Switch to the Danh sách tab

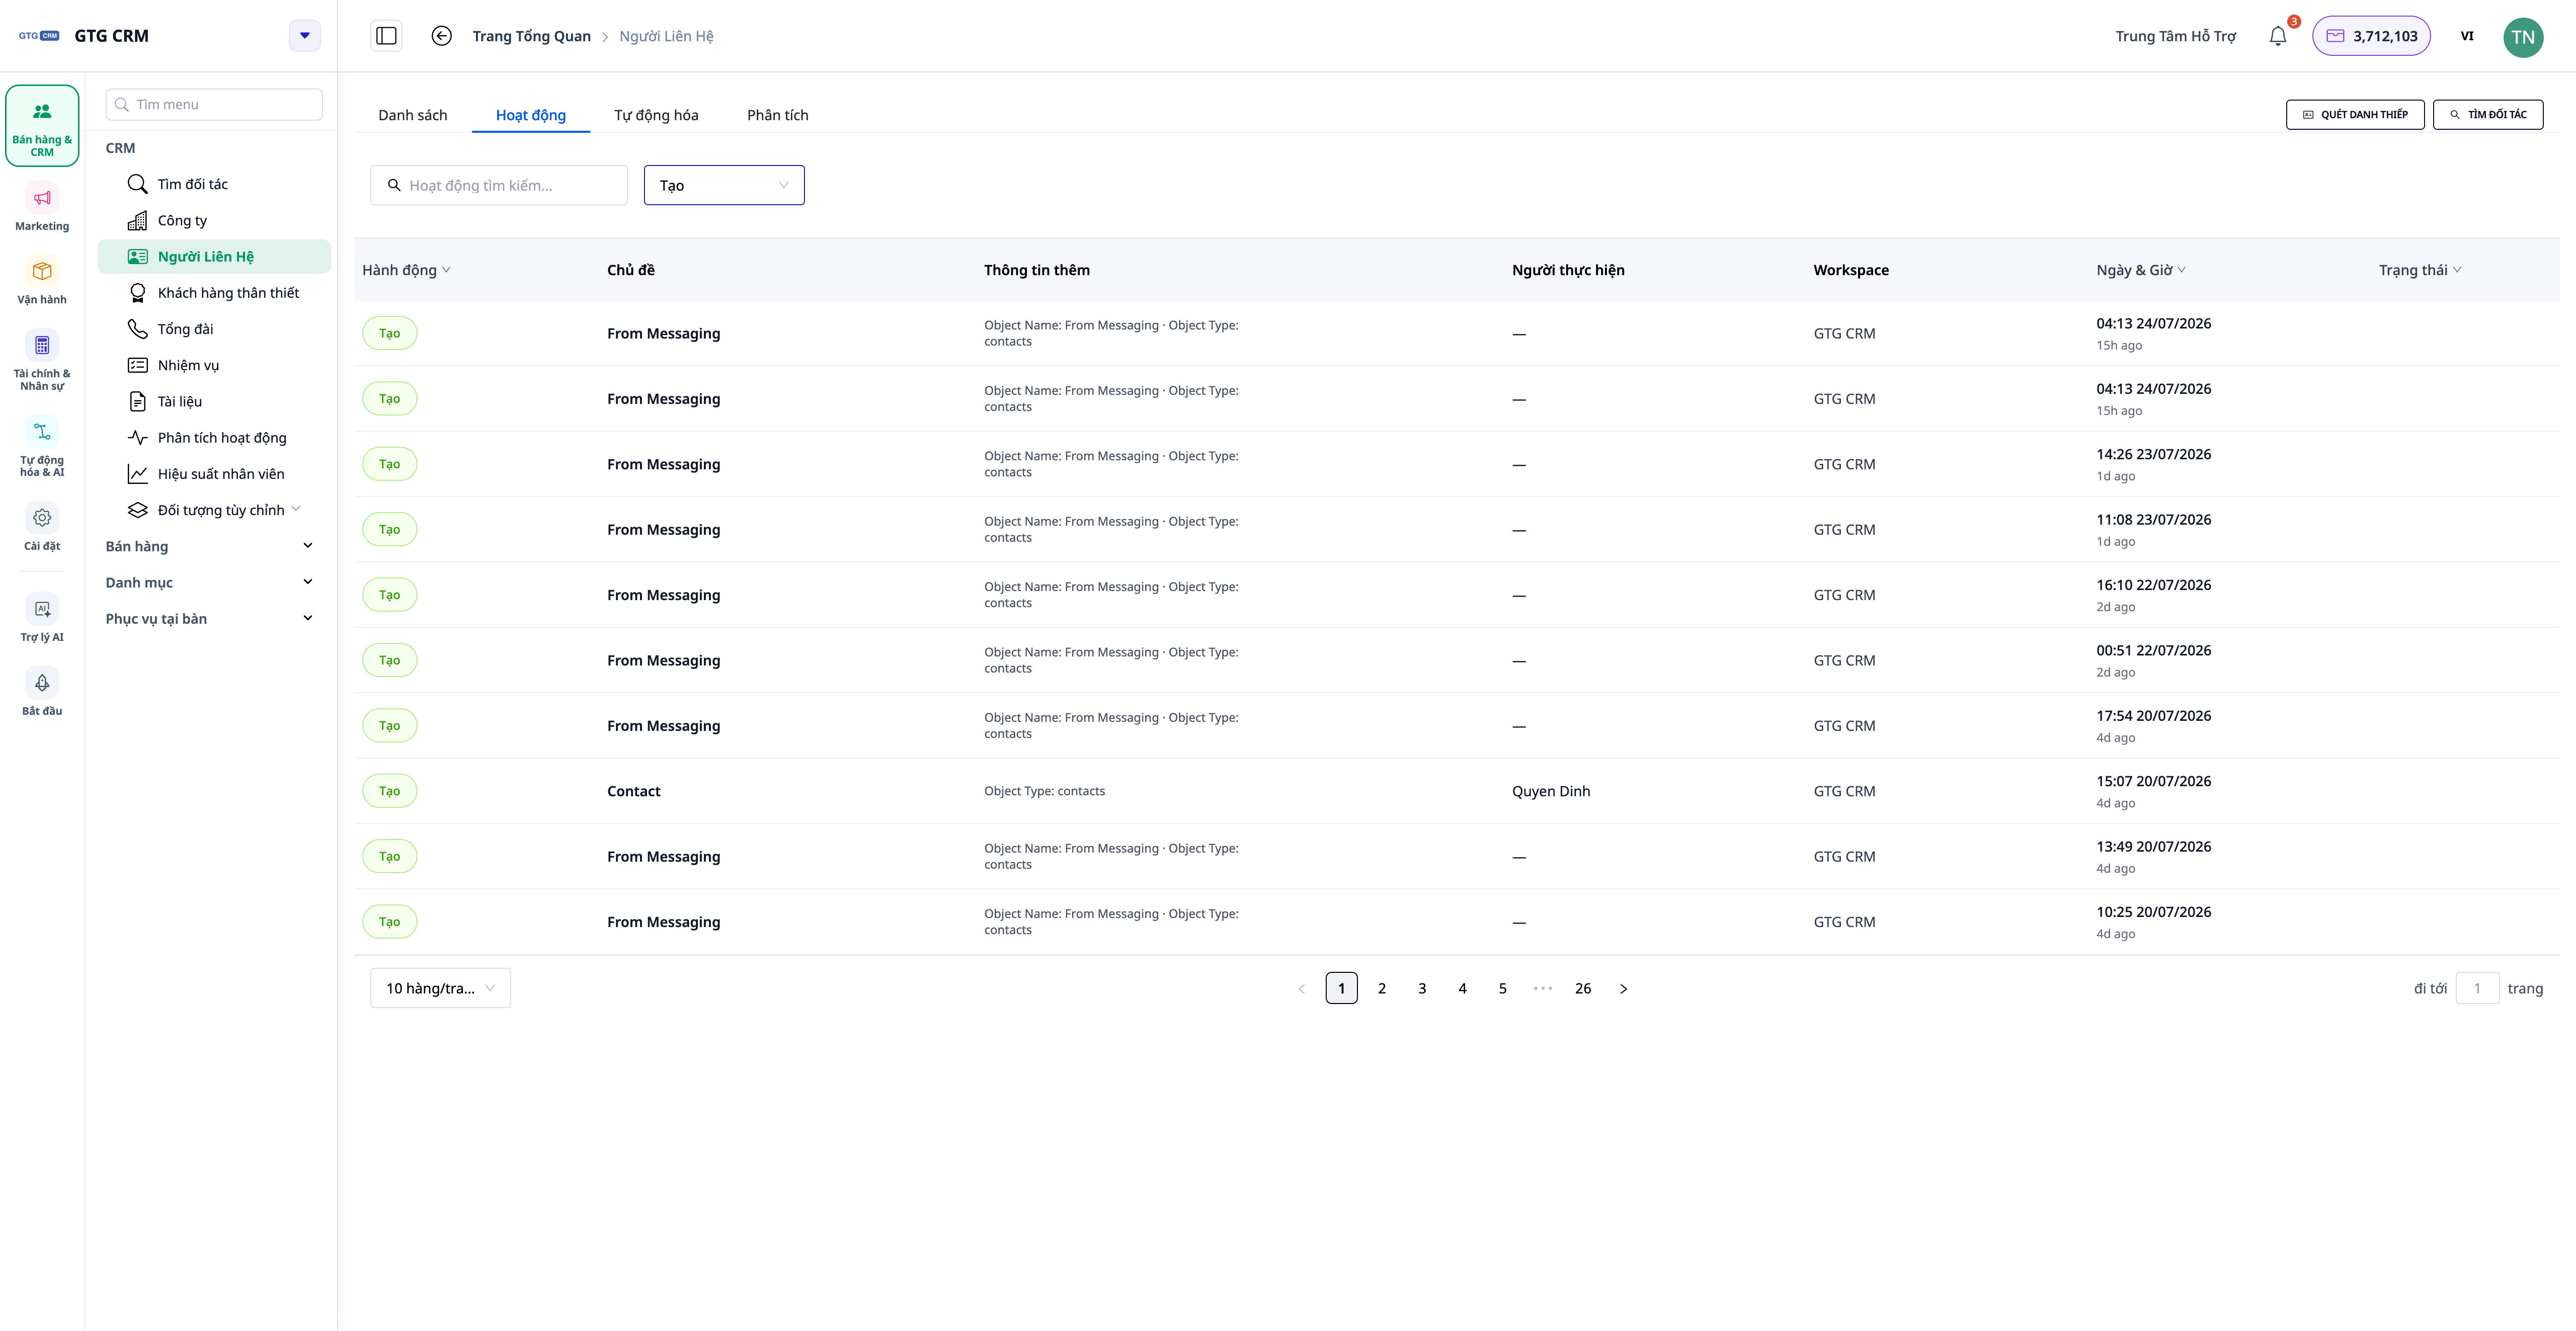point(412,115)
